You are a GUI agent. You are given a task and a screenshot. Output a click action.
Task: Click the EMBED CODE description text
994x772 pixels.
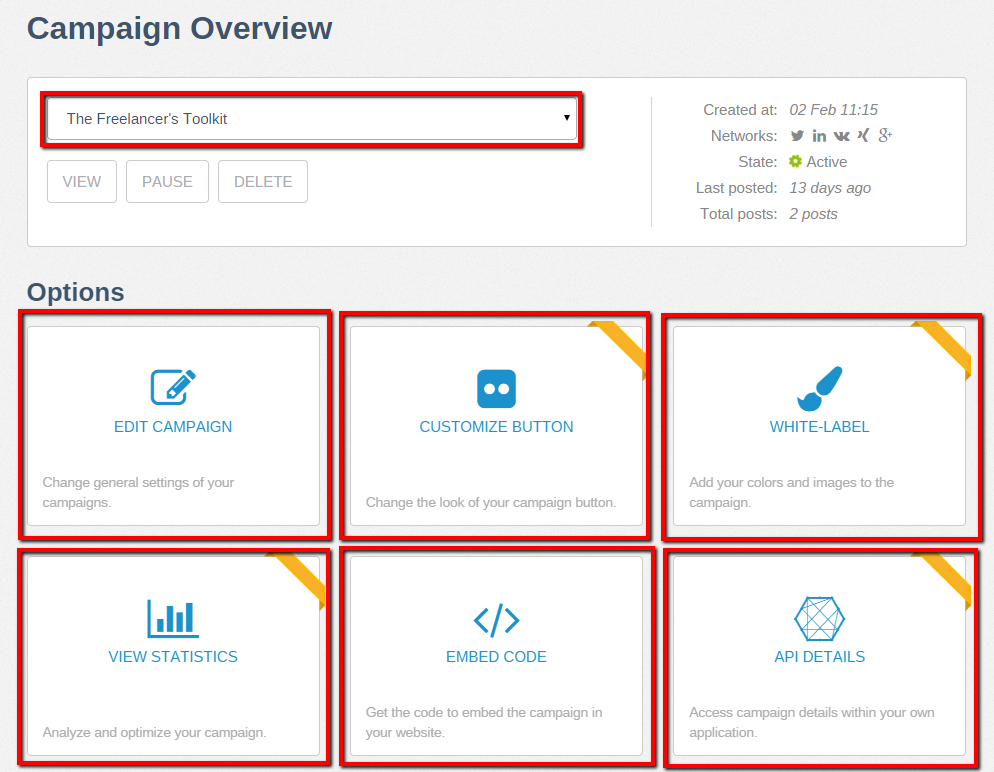click(497, 723)
